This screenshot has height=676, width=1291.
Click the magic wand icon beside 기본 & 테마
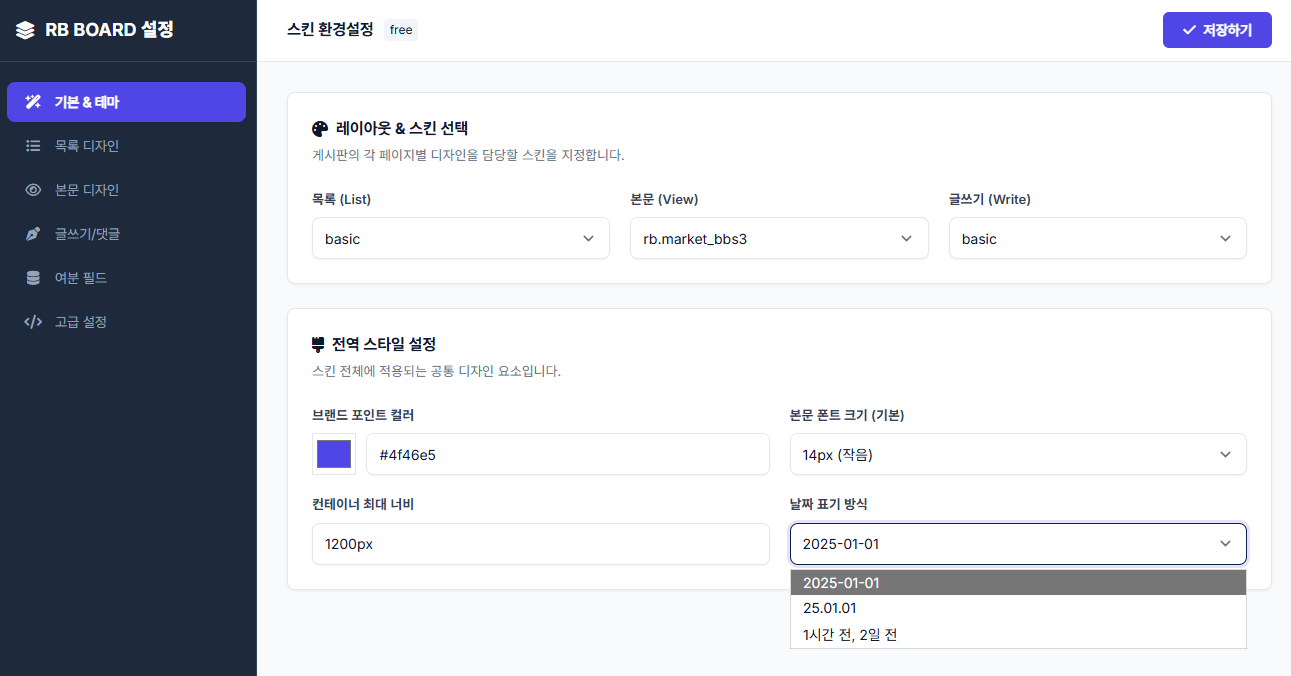(x=33, y=102)
